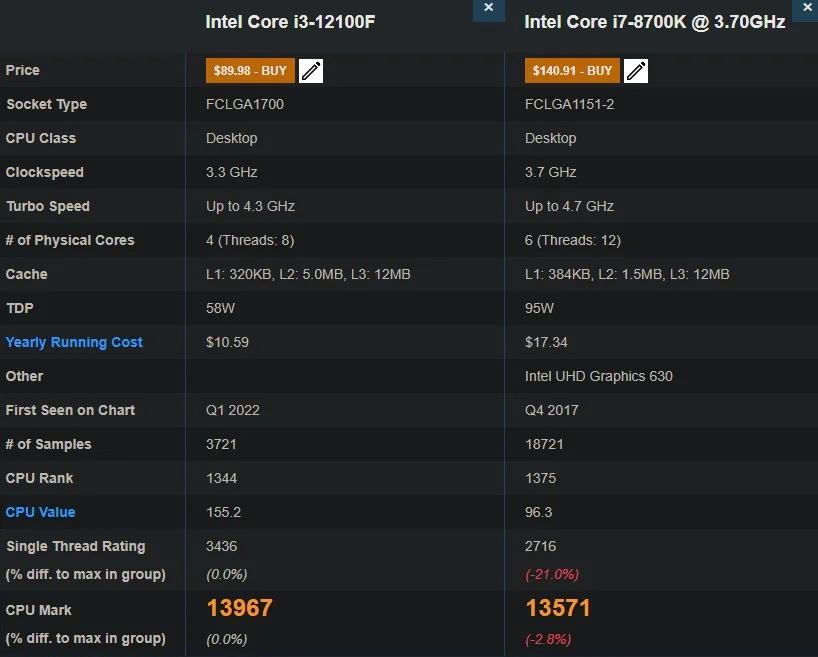Click the 1344 CPU rank value
Screen dimensions: 818x657
tap(221, 478)
